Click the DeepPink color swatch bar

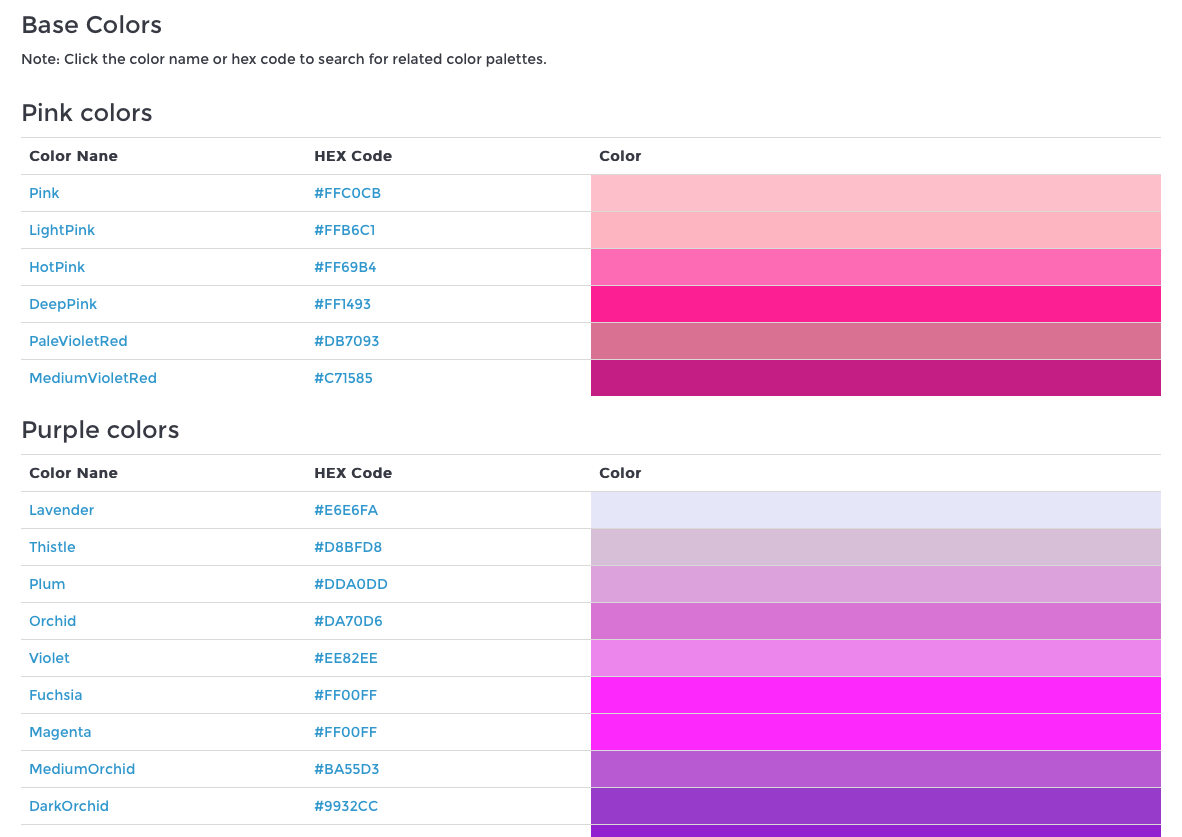point(875,304)
